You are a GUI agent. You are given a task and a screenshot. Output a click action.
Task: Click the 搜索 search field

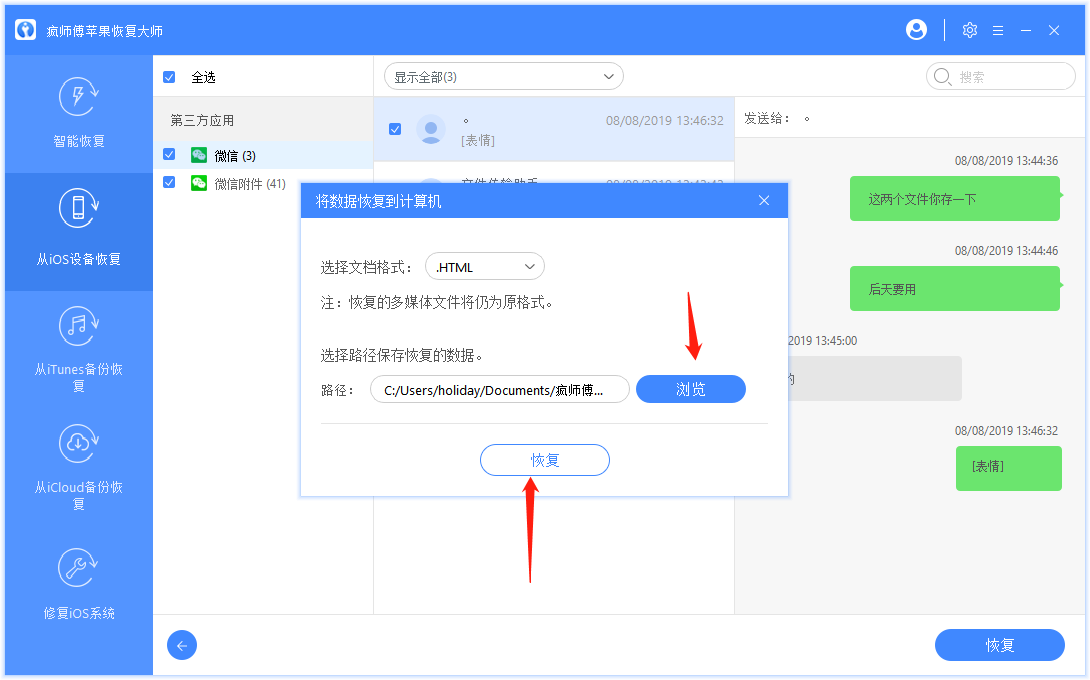pos(1000,76)
